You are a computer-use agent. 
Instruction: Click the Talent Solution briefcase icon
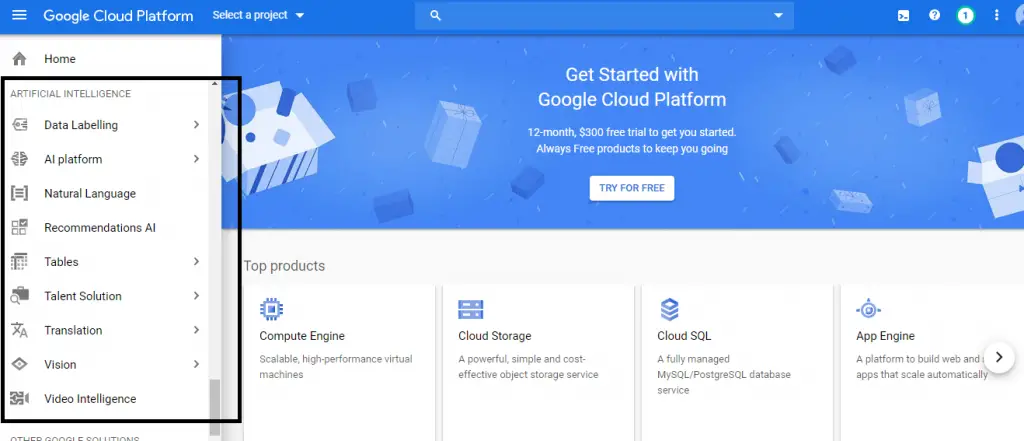pos(20,296)
